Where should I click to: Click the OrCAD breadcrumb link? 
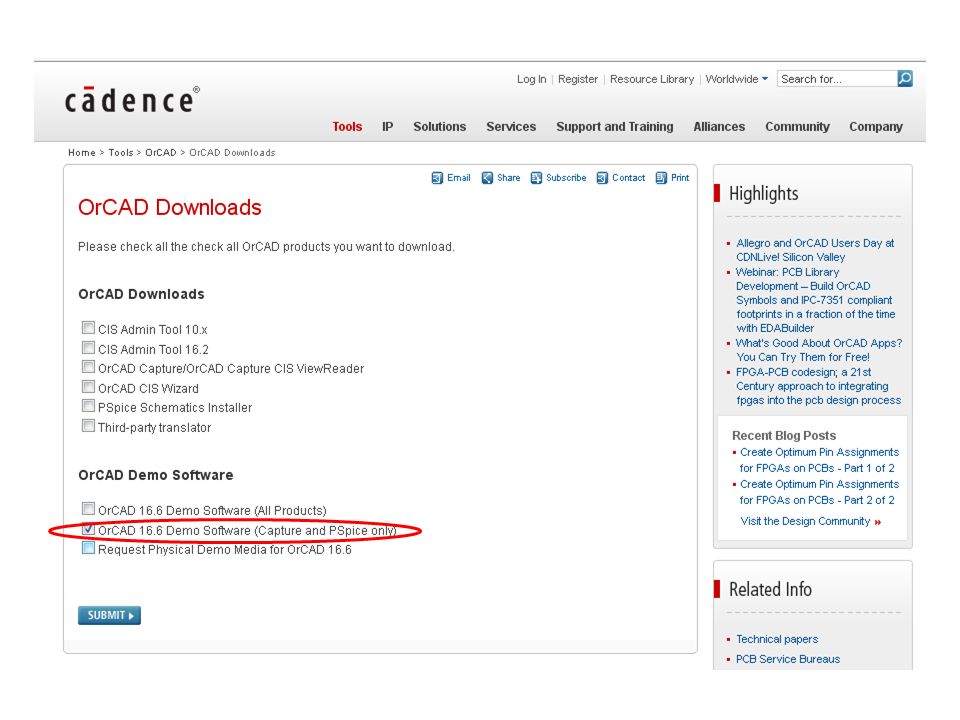tap(160, 152)
